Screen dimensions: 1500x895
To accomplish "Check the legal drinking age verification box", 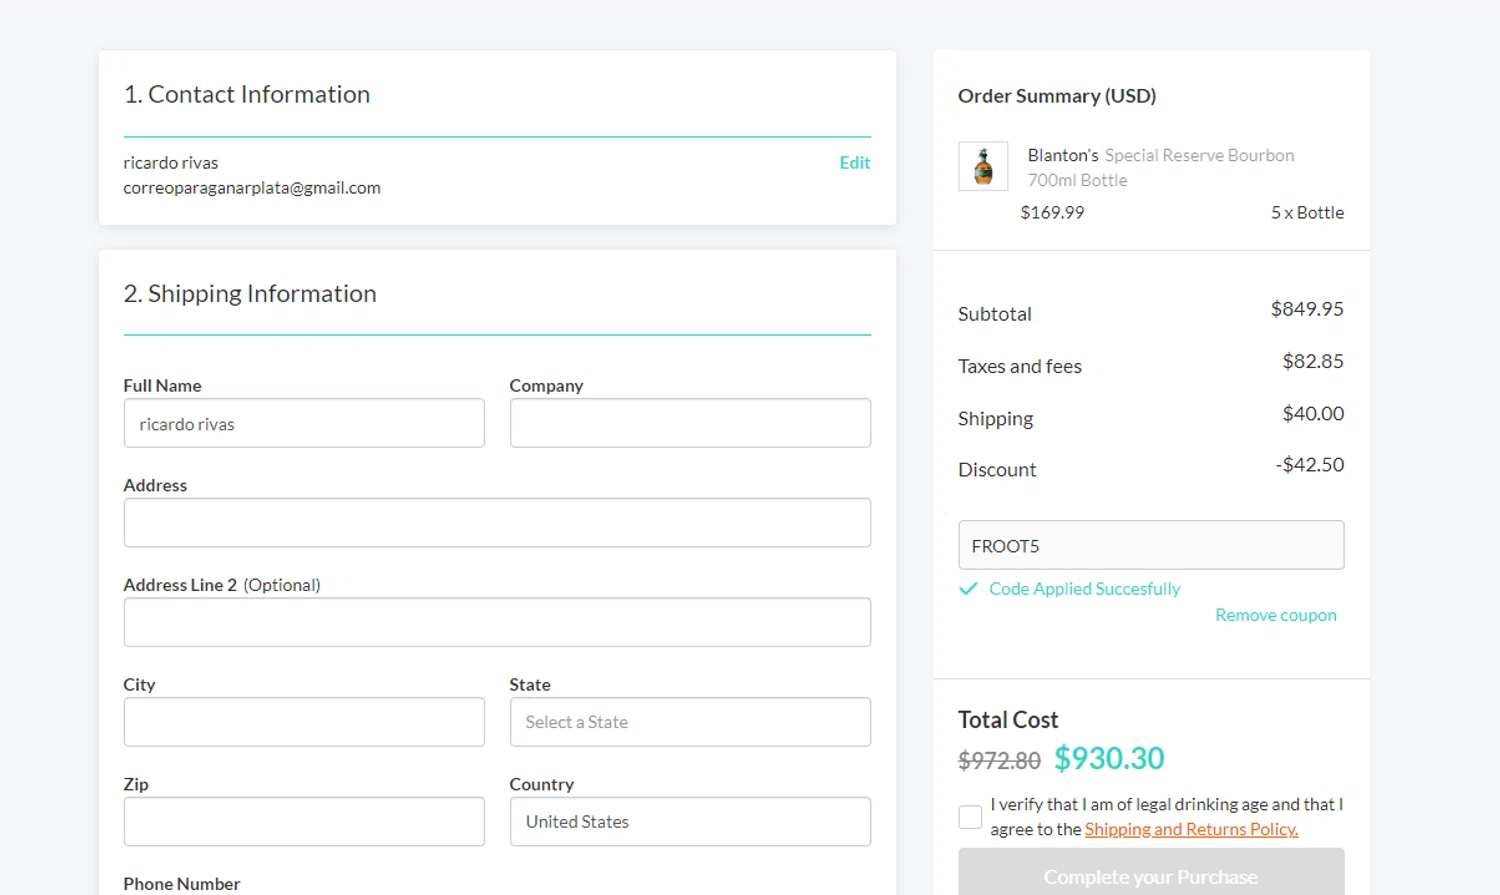I will (x=970, y=817).
